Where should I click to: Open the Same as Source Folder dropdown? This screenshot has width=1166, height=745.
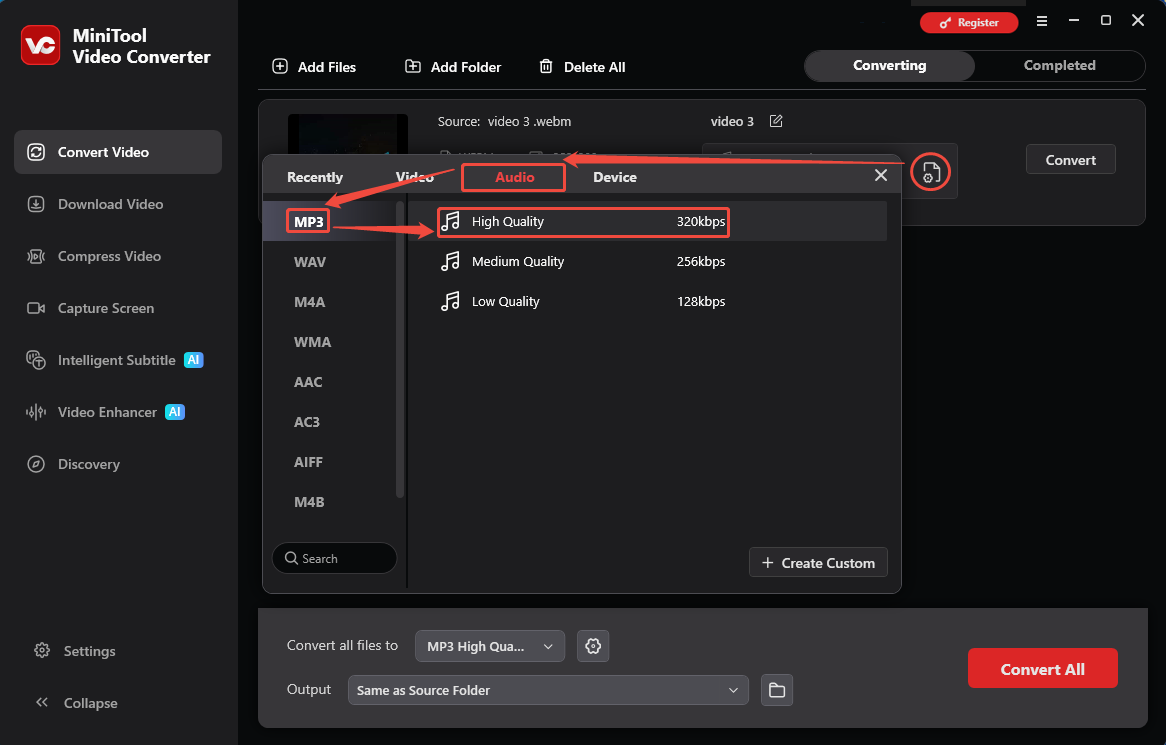pyautogui.click(x=548, y=690)
